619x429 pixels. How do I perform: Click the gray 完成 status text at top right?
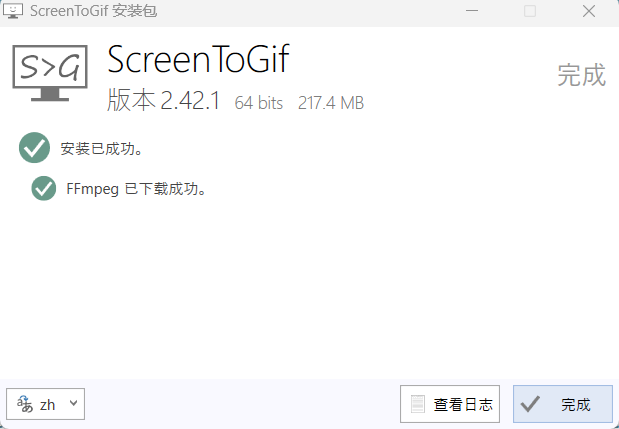click(581, 75)
